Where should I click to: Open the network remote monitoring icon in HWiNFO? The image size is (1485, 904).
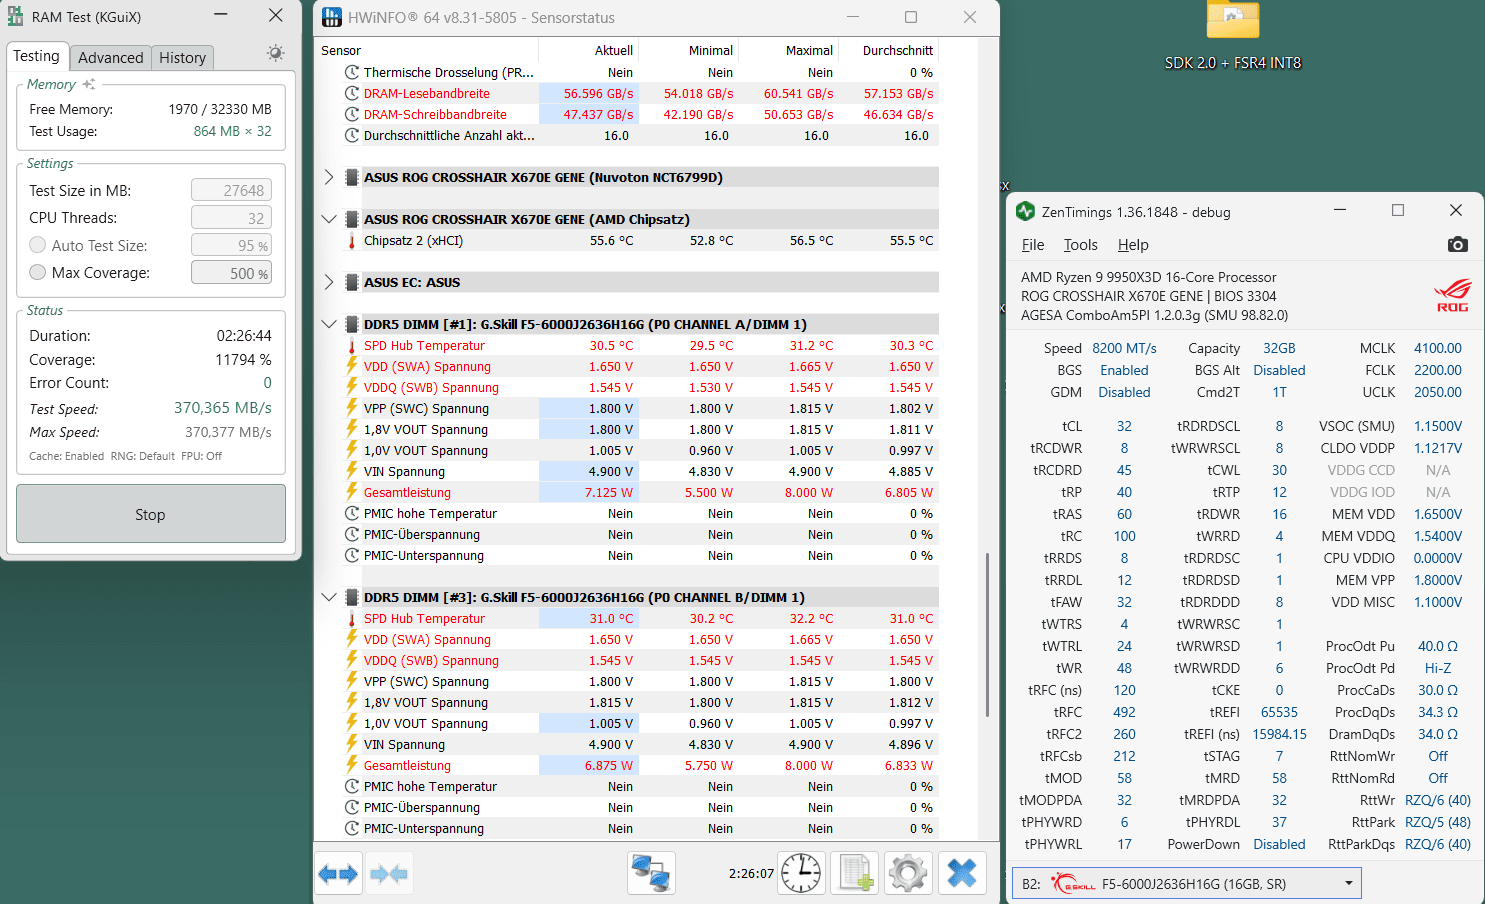pyautogui.click(x=651, y=874)
